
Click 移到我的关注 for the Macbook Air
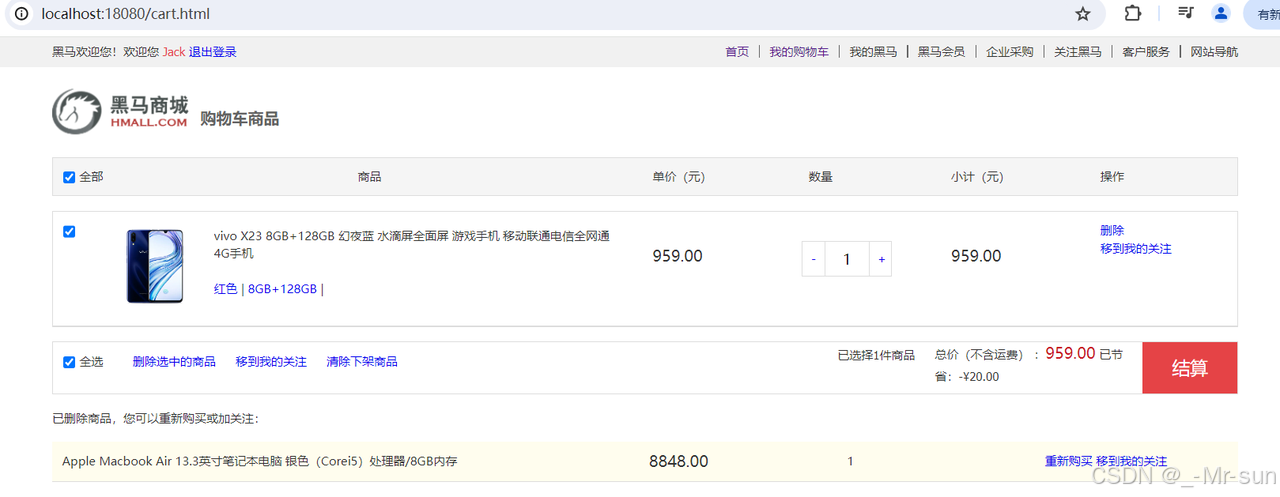(x=1131, y=461)
